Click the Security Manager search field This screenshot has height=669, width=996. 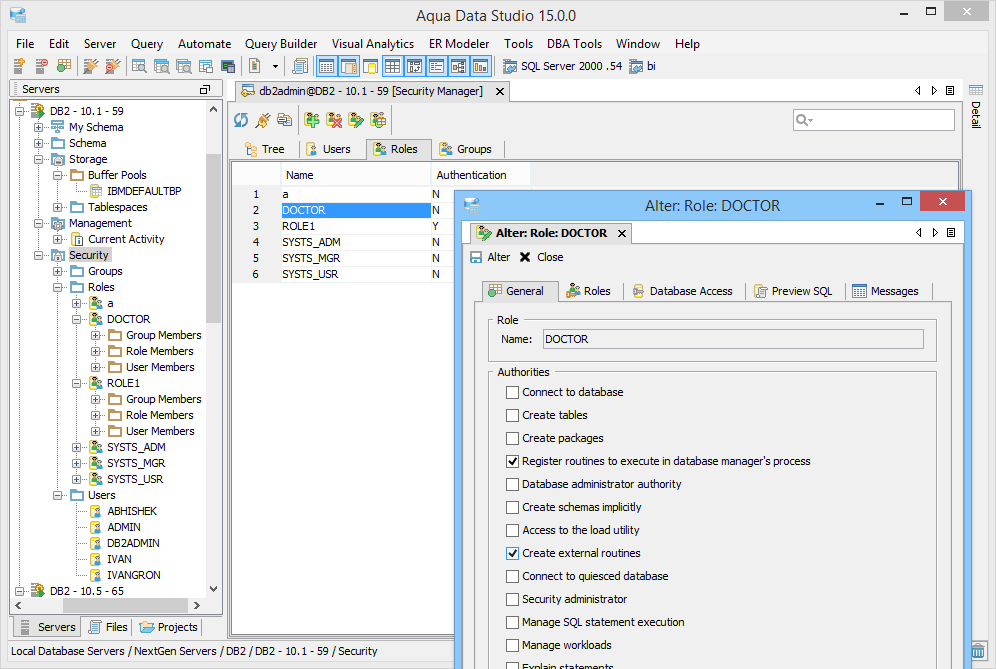tap(874, 119)
